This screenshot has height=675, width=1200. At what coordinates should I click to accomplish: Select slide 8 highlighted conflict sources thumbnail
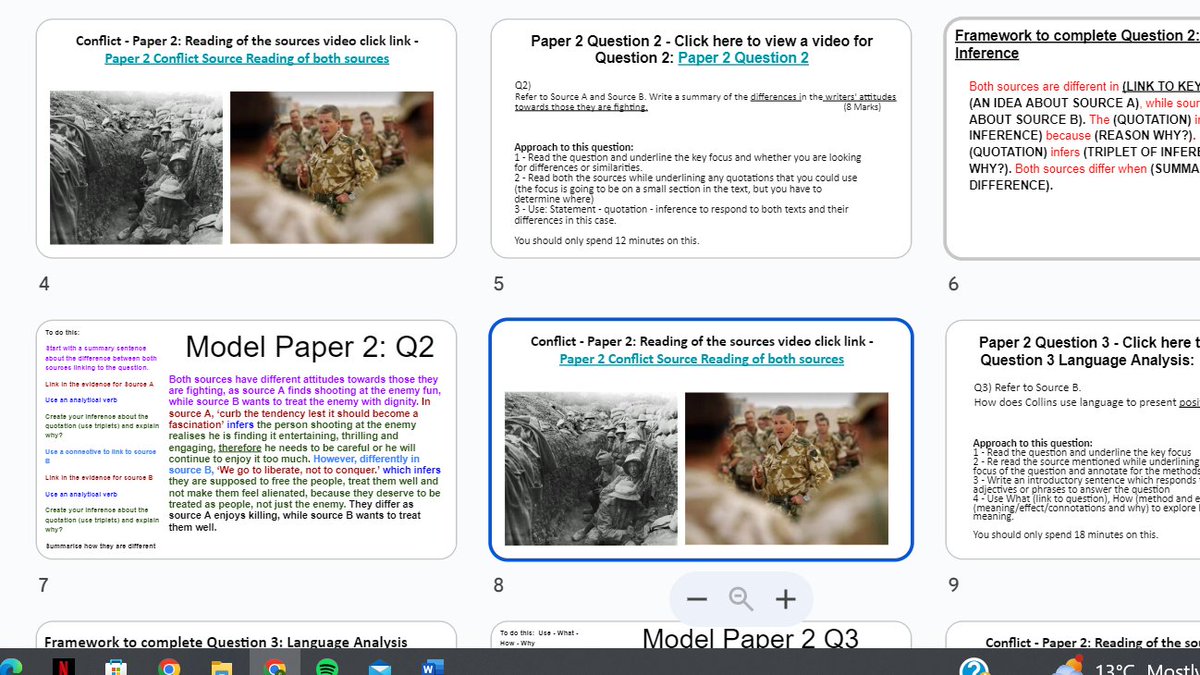(701, 439)
